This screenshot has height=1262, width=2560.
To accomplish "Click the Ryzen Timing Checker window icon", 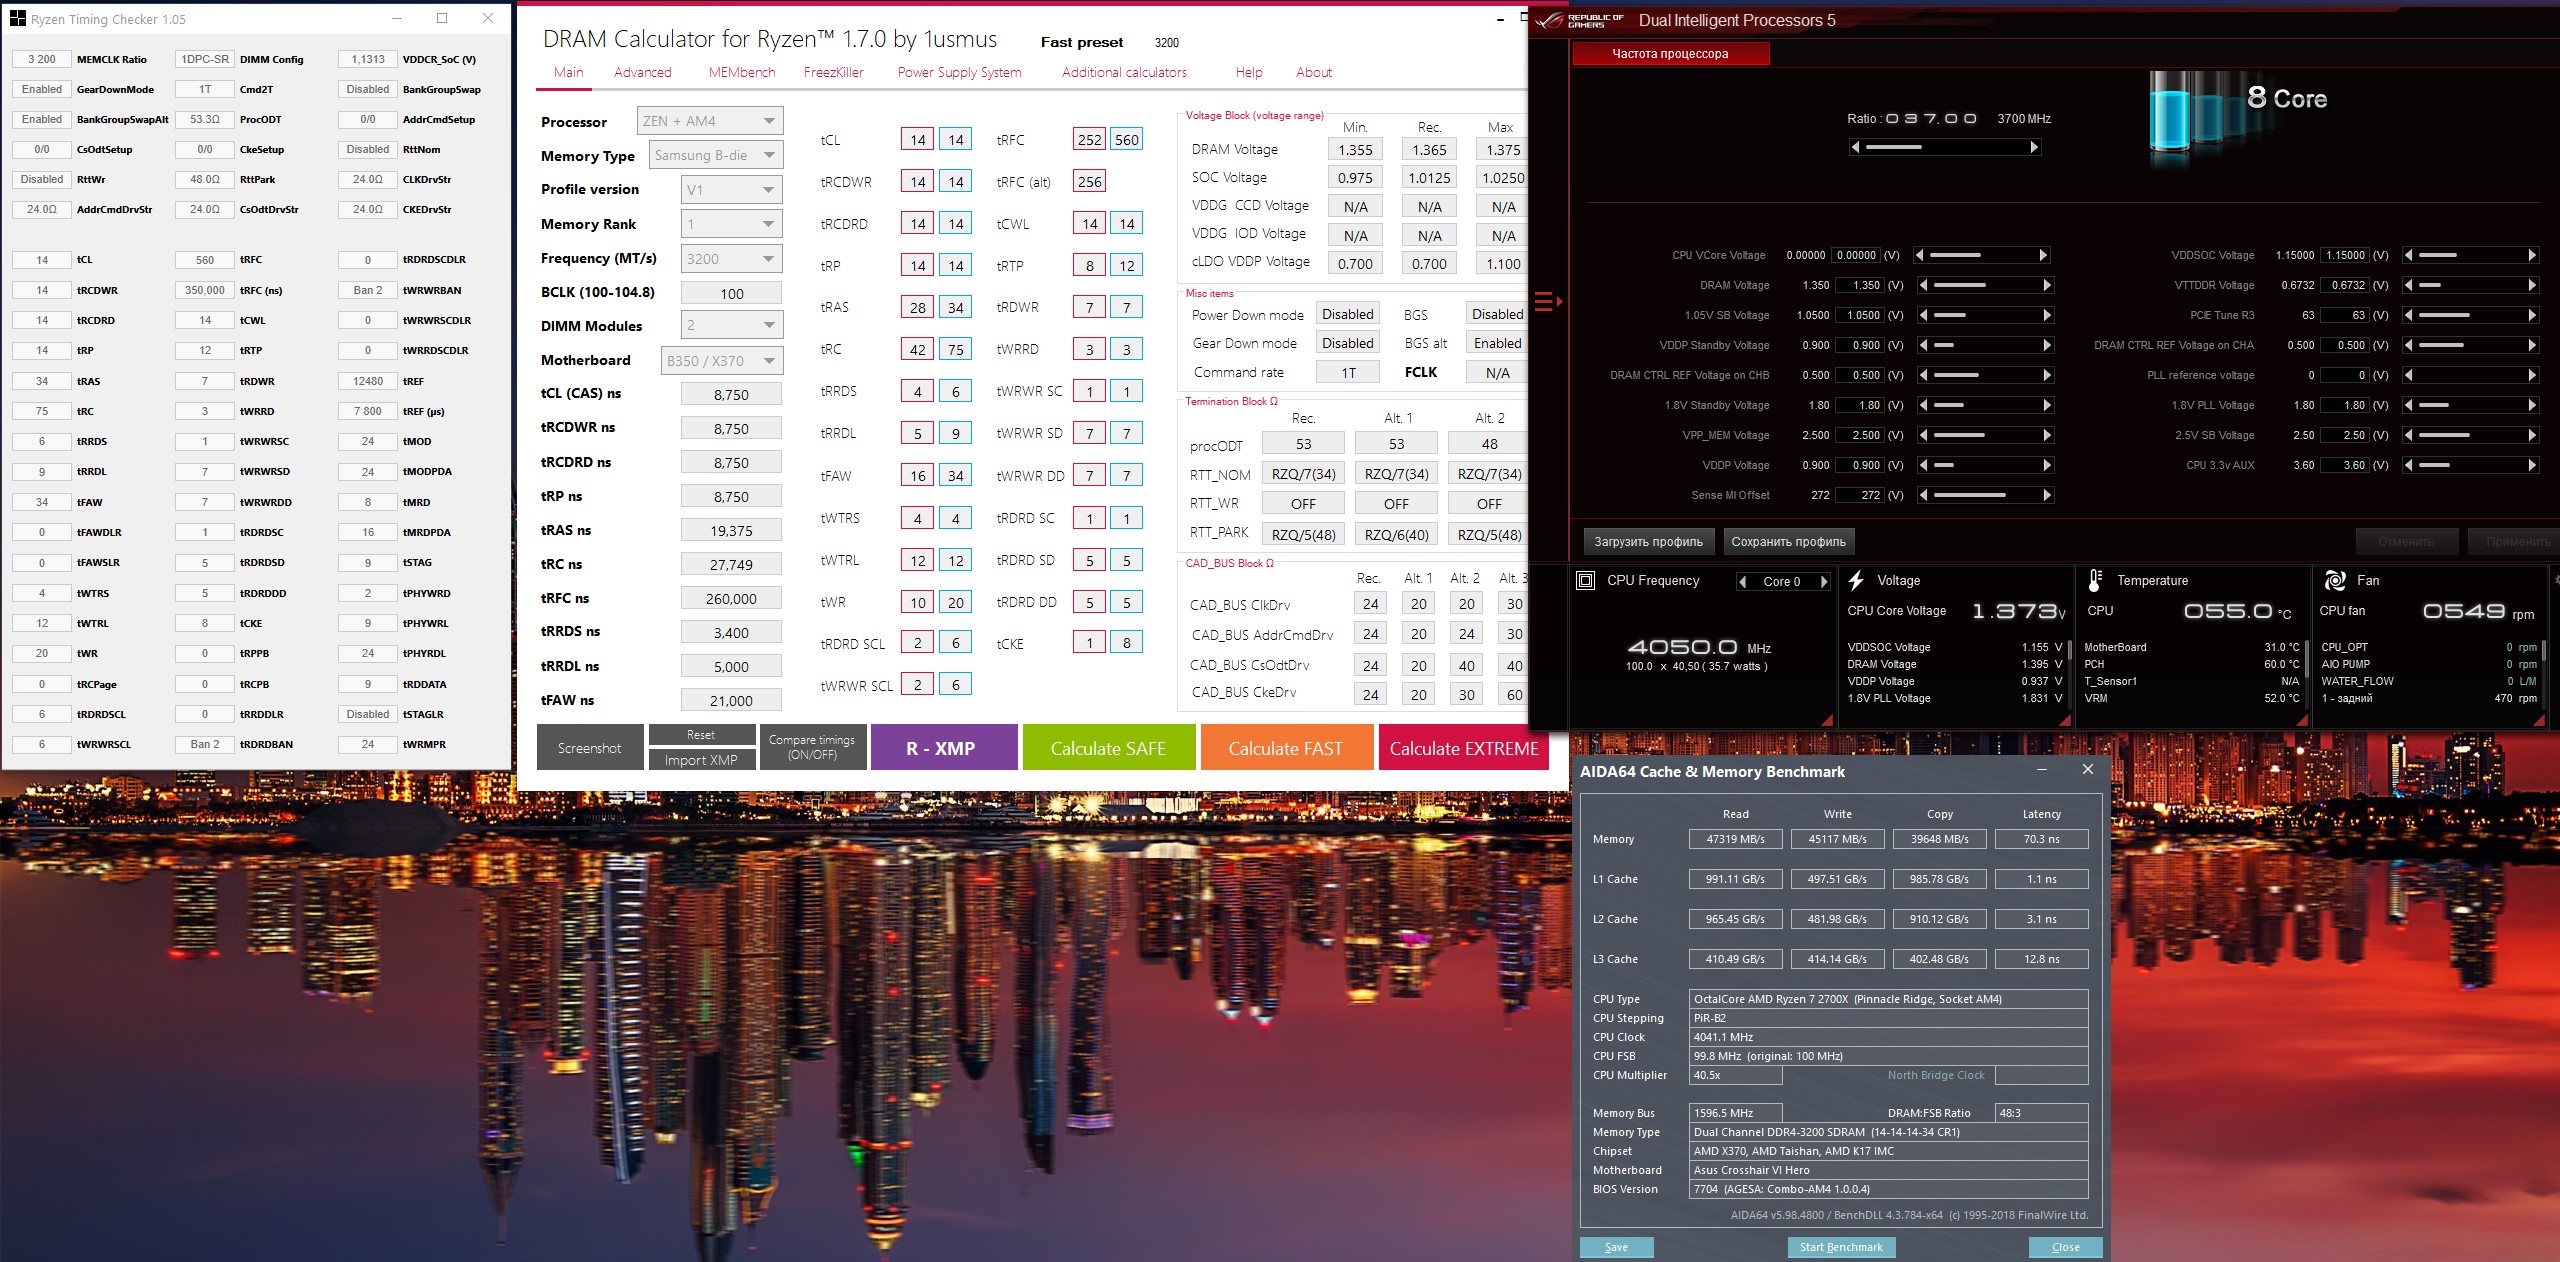I will coord(17,19).
